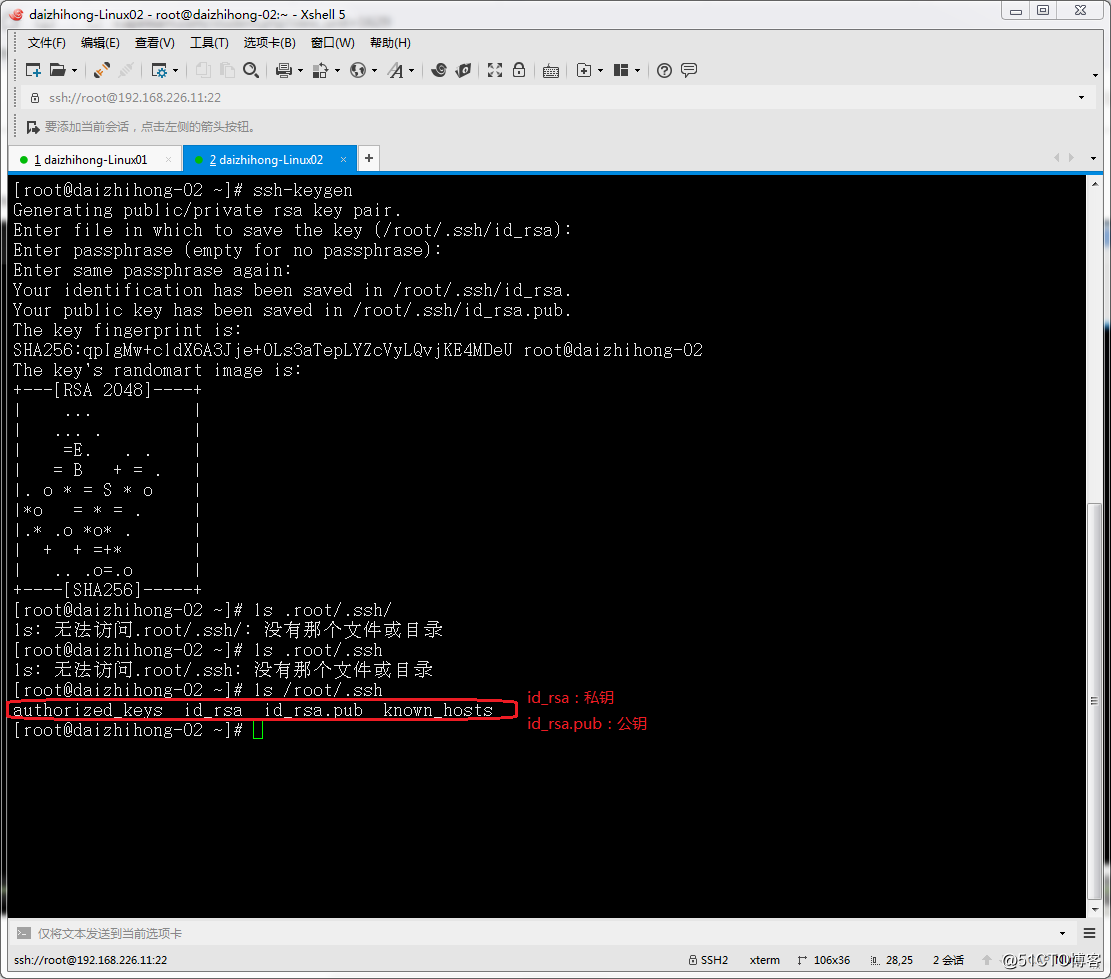The height and width of the screenshot is (979, 1111).
Task: Open the 编辑(E) menu
Action: pyautogui.click(x=101, y=43)
